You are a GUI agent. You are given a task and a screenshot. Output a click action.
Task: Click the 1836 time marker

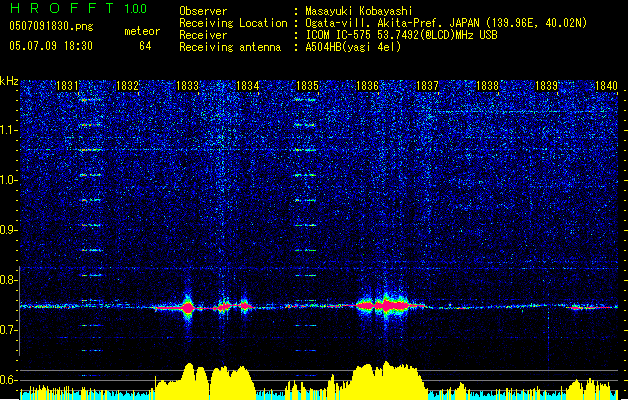367,86
